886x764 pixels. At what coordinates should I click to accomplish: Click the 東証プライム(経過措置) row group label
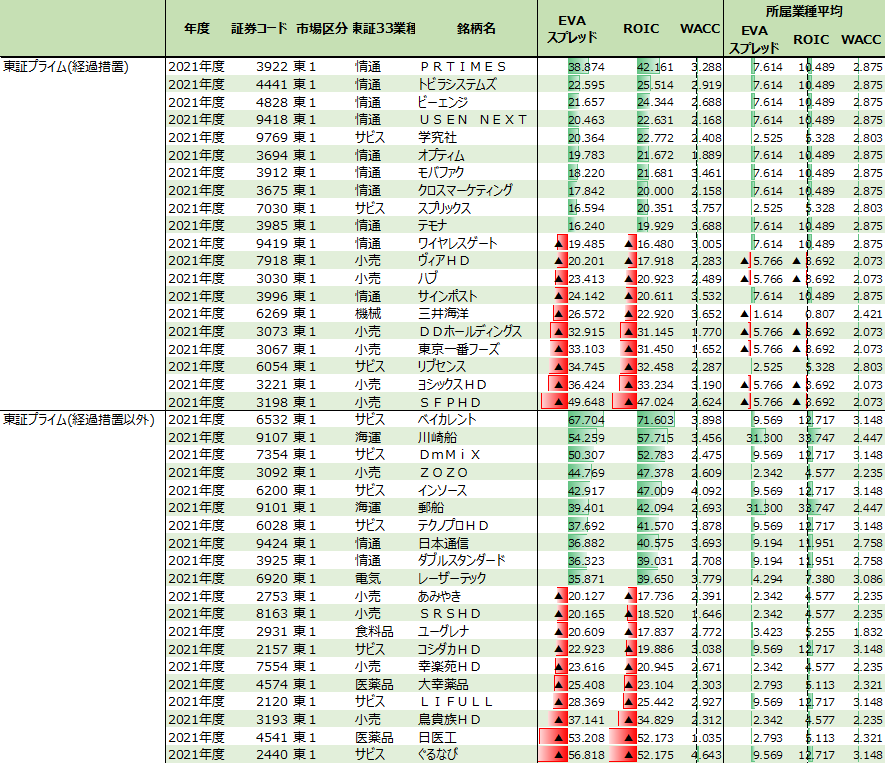(68, 66)
